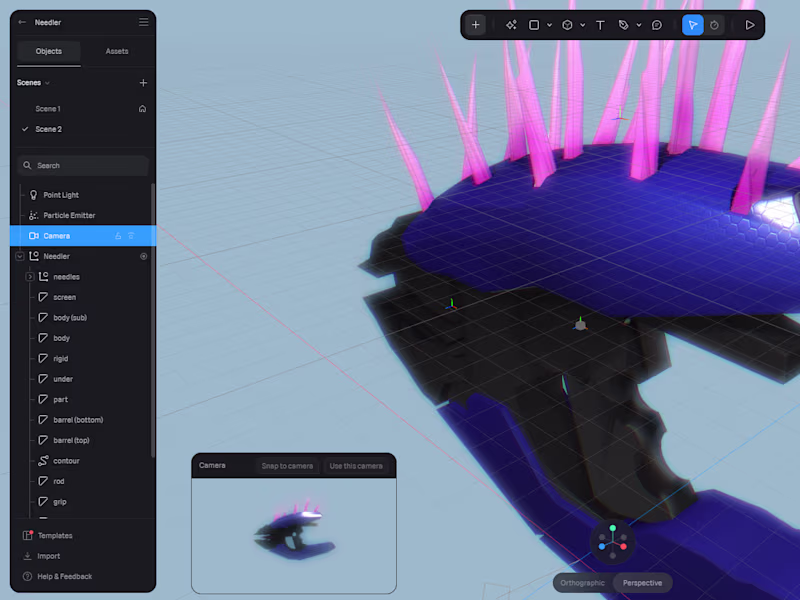Image resolution: width=800 pixels, height=600 pixels.
Task: Click the video camera icon on Camera row
Action: point(34,236)
